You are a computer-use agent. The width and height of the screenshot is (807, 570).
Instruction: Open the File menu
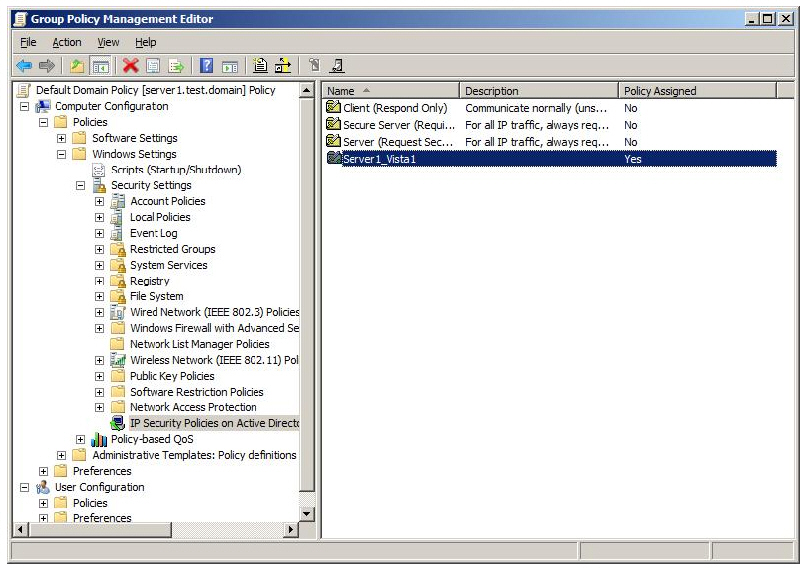(x=28, y=42)
